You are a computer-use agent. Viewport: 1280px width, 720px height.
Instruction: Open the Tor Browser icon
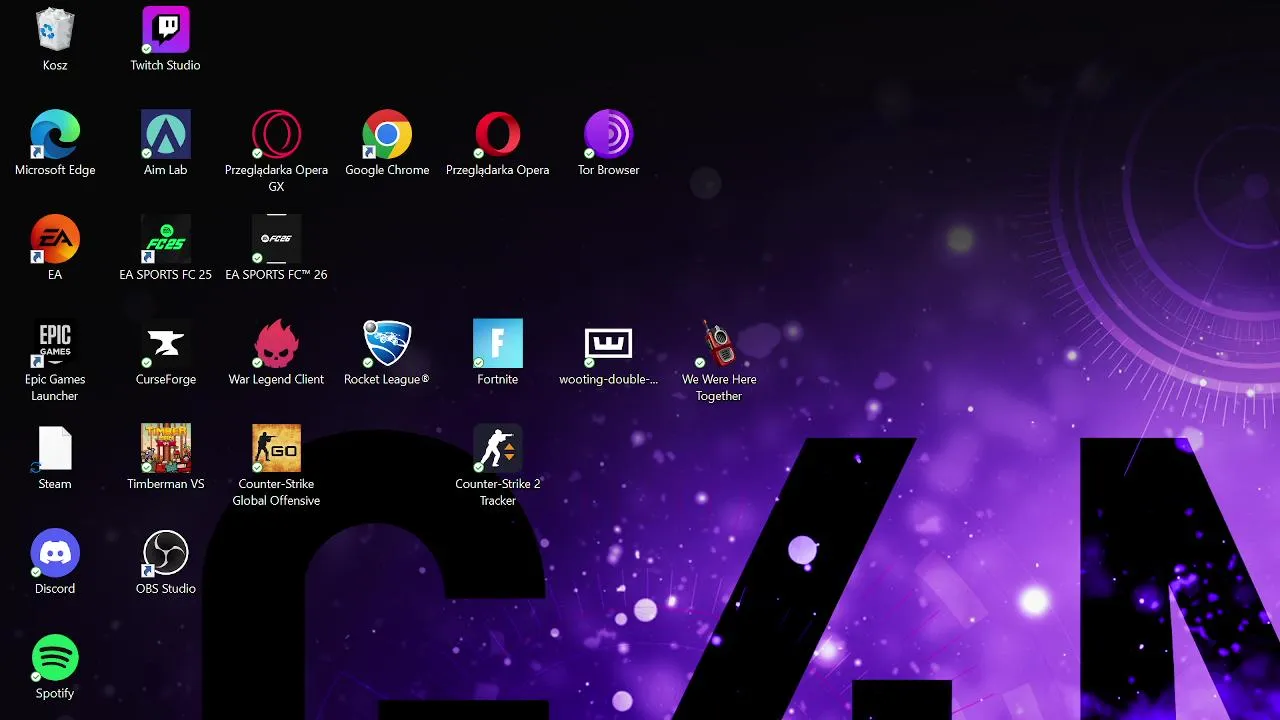tap(608, 134)
